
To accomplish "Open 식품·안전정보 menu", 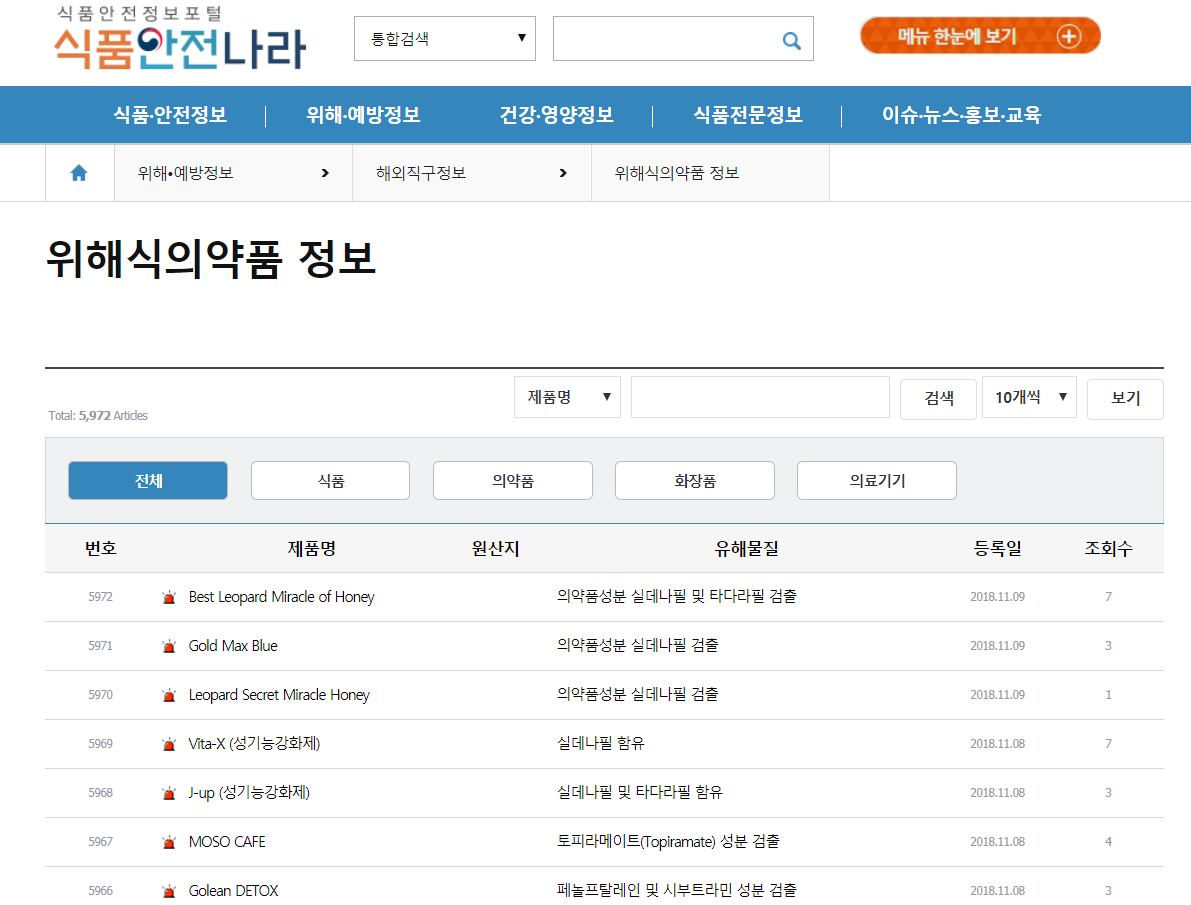I will (170, 115).
